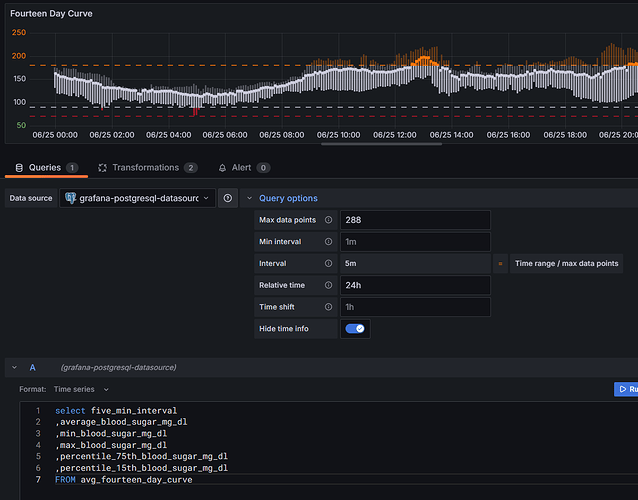Show info for Relative time
Image resolution: width=638 pixels, height=500 pixels.
[328, 285]
